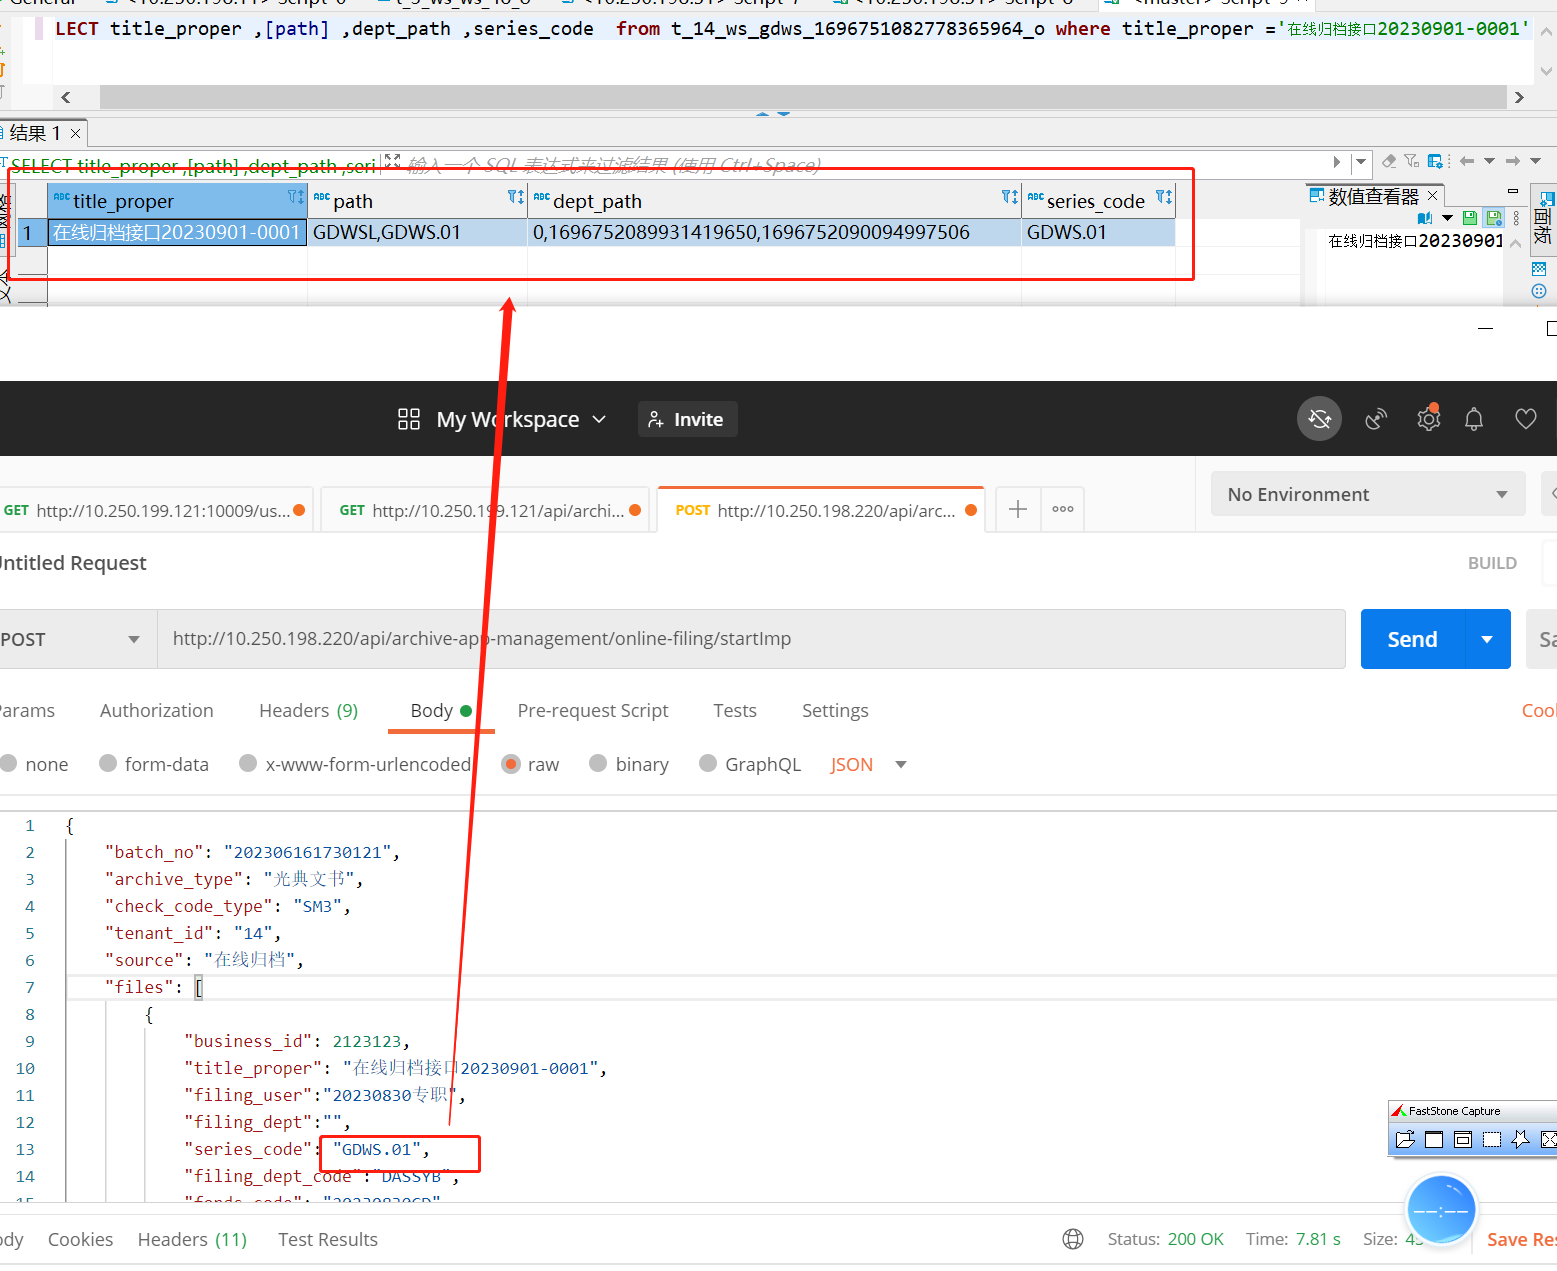Click FastStone freehand region capture icon
Screen dimensions: 1557x1271
[x=1521, y=1139]
